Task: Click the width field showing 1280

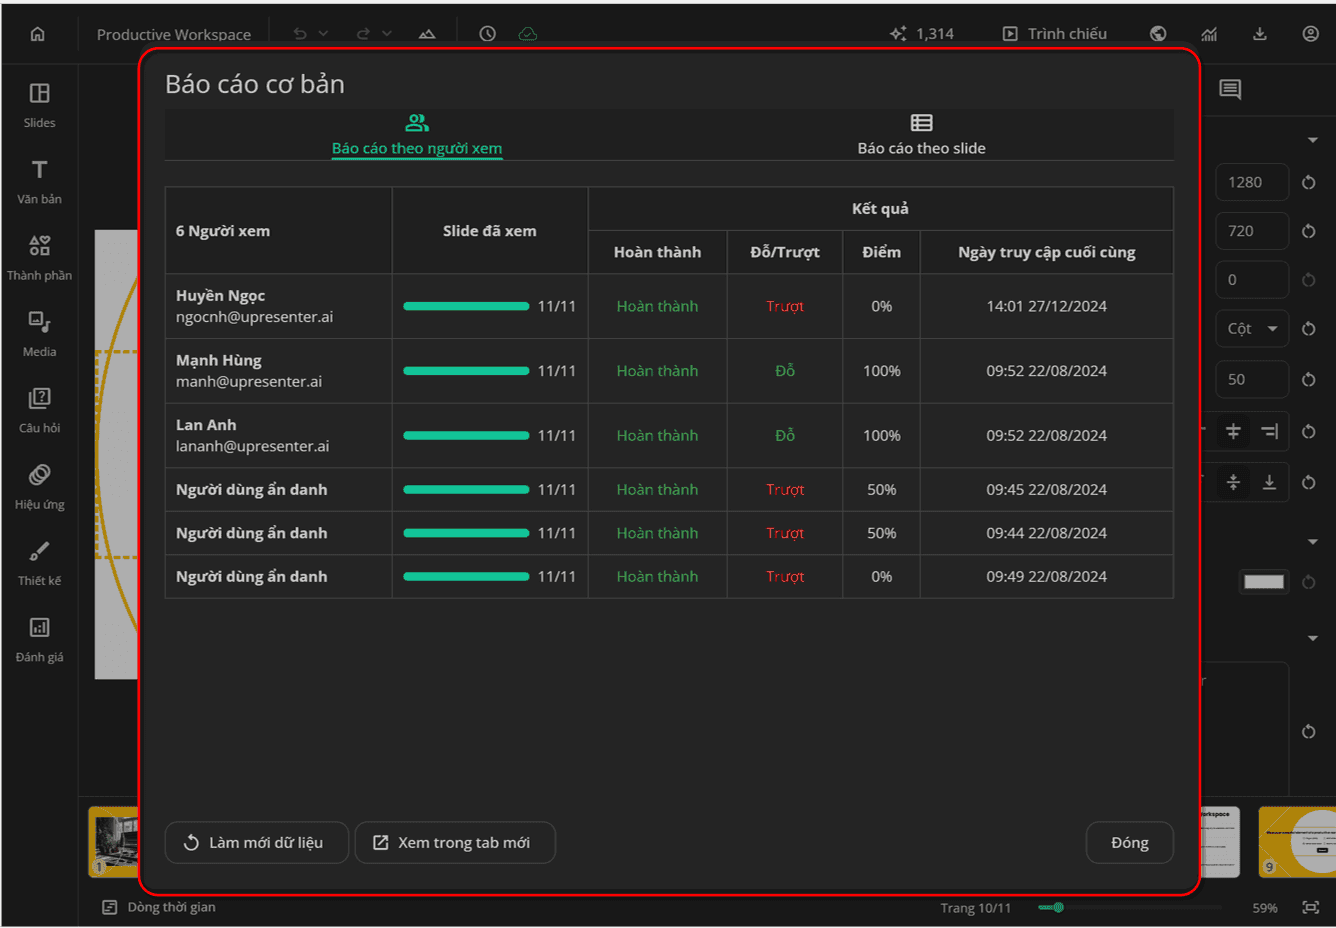Action: pos(1252,182)
